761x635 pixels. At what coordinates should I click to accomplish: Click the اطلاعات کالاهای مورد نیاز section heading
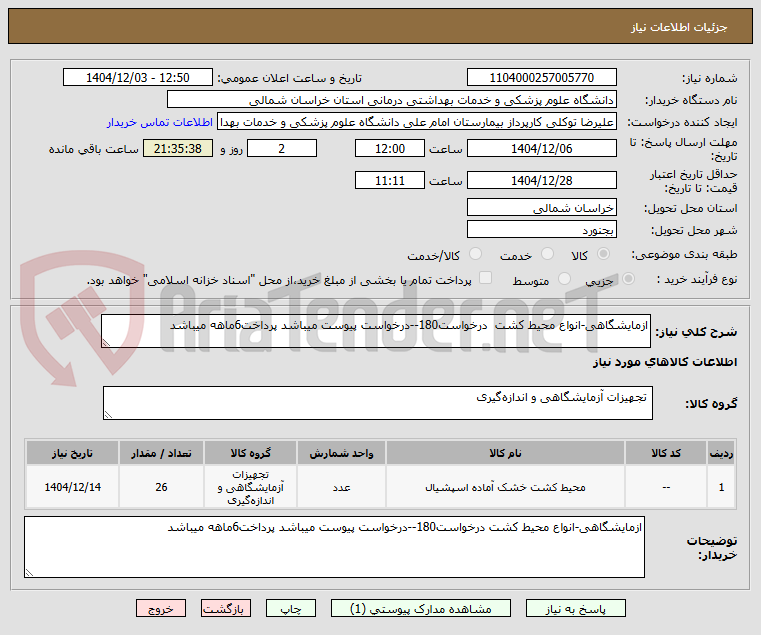665,362
